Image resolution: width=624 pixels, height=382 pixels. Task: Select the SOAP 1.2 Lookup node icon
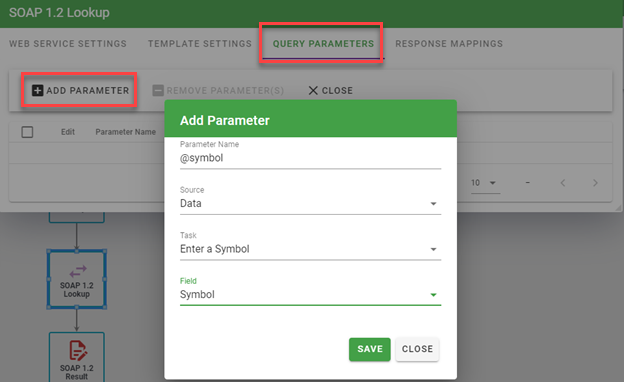pos(78,271)
